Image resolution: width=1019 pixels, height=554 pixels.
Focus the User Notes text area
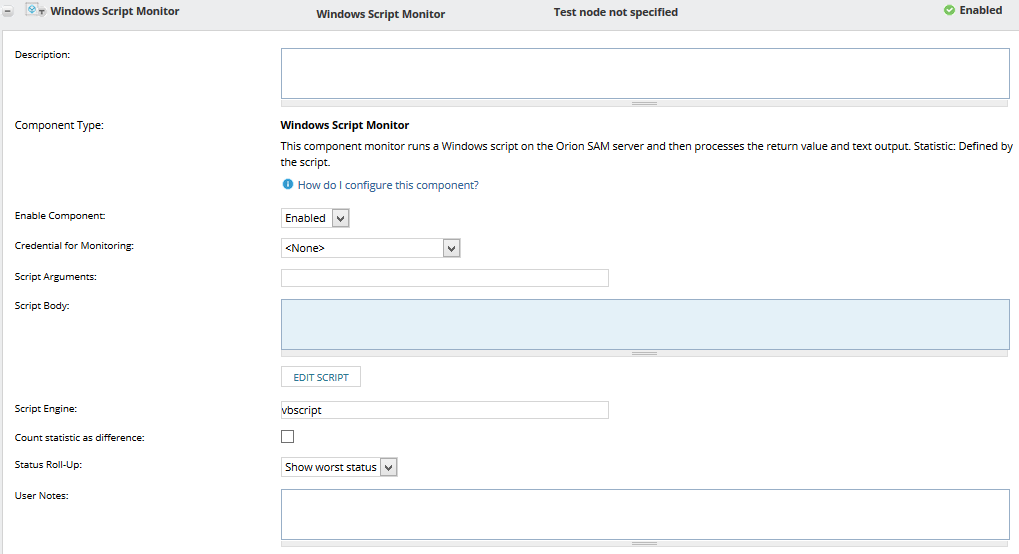pos(645,514)
